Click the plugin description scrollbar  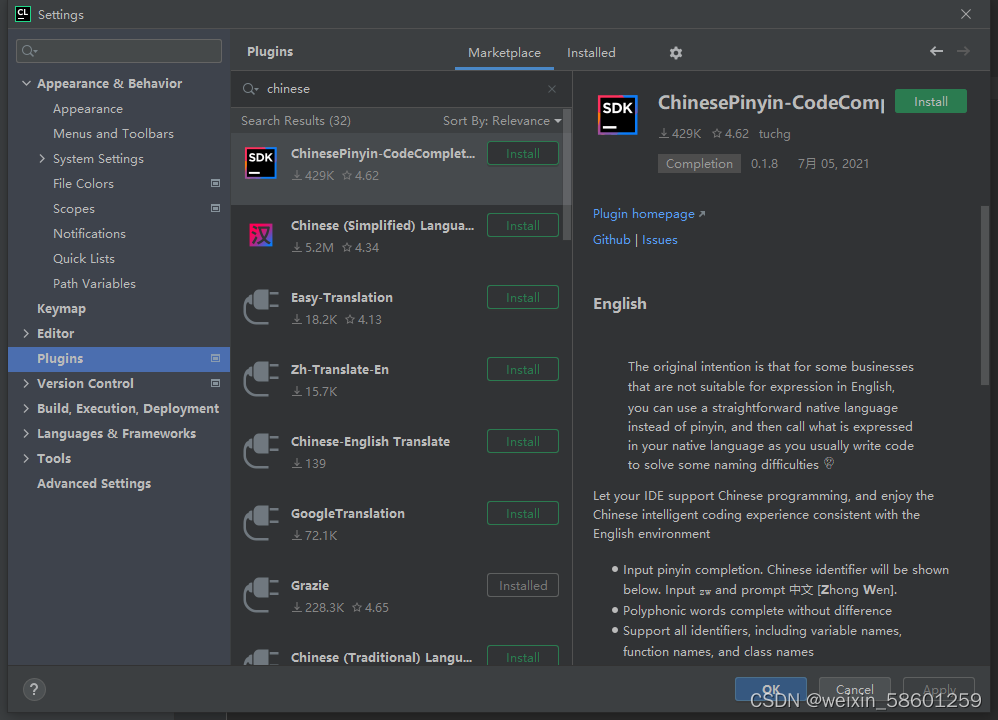985,296
